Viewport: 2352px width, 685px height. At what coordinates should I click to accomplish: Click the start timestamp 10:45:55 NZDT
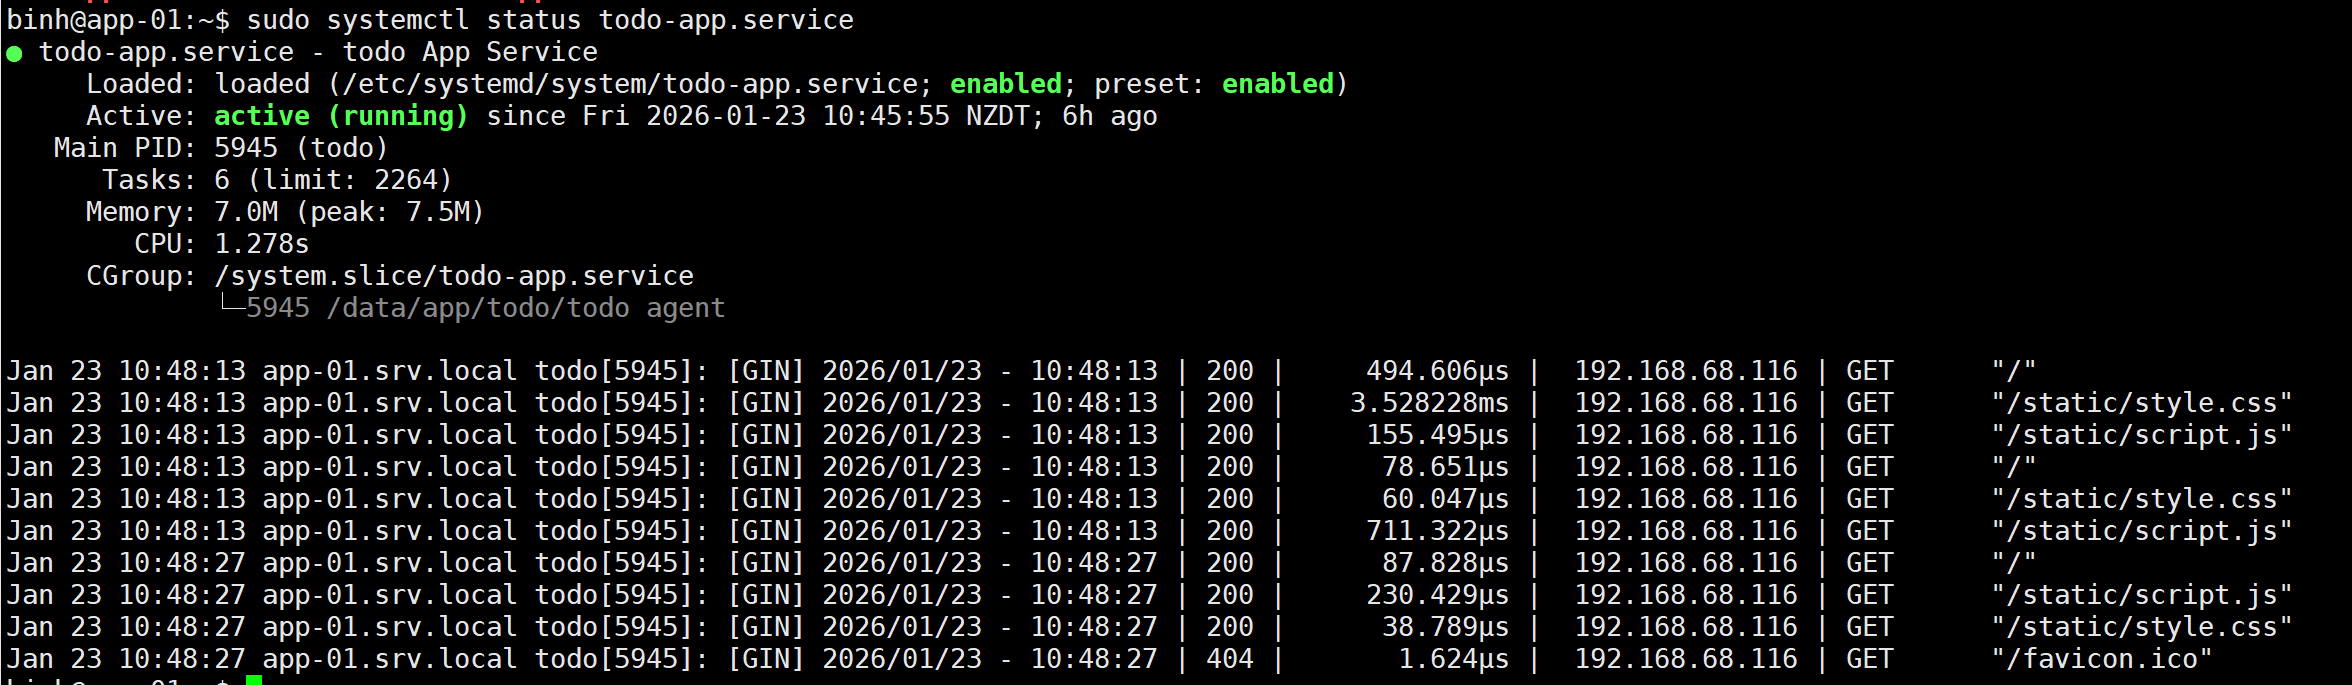925,116
